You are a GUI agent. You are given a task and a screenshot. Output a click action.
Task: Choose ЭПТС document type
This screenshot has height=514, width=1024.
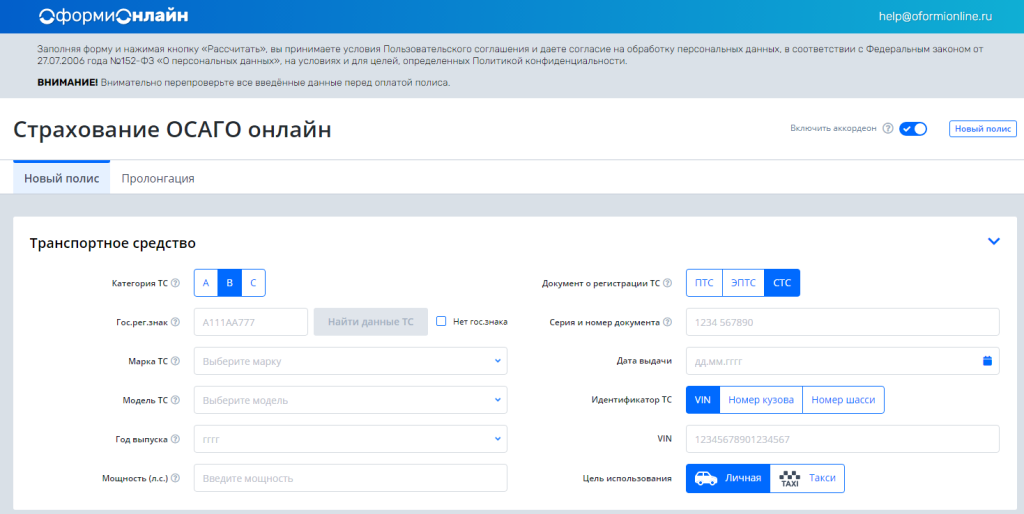[743, 283]
